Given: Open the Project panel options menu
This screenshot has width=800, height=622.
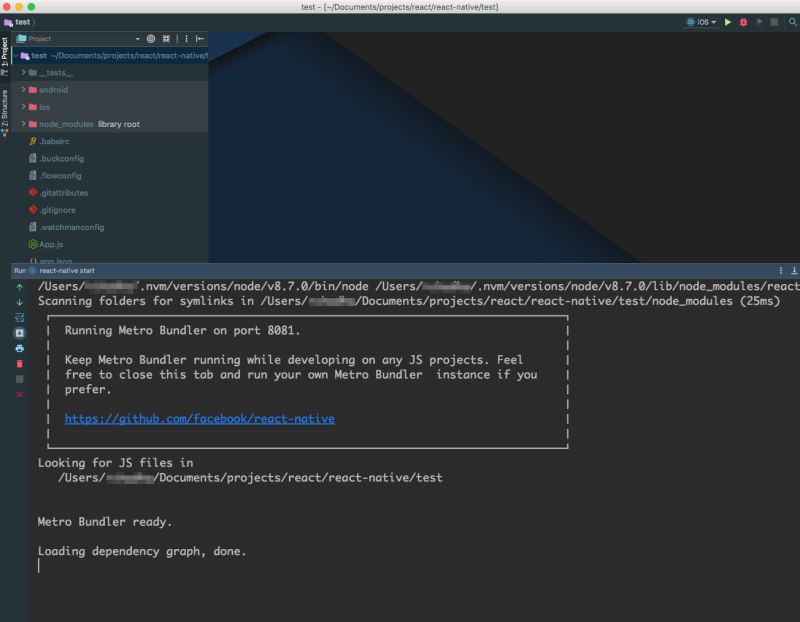Looking at the screenshot, I should click(186, 37).
